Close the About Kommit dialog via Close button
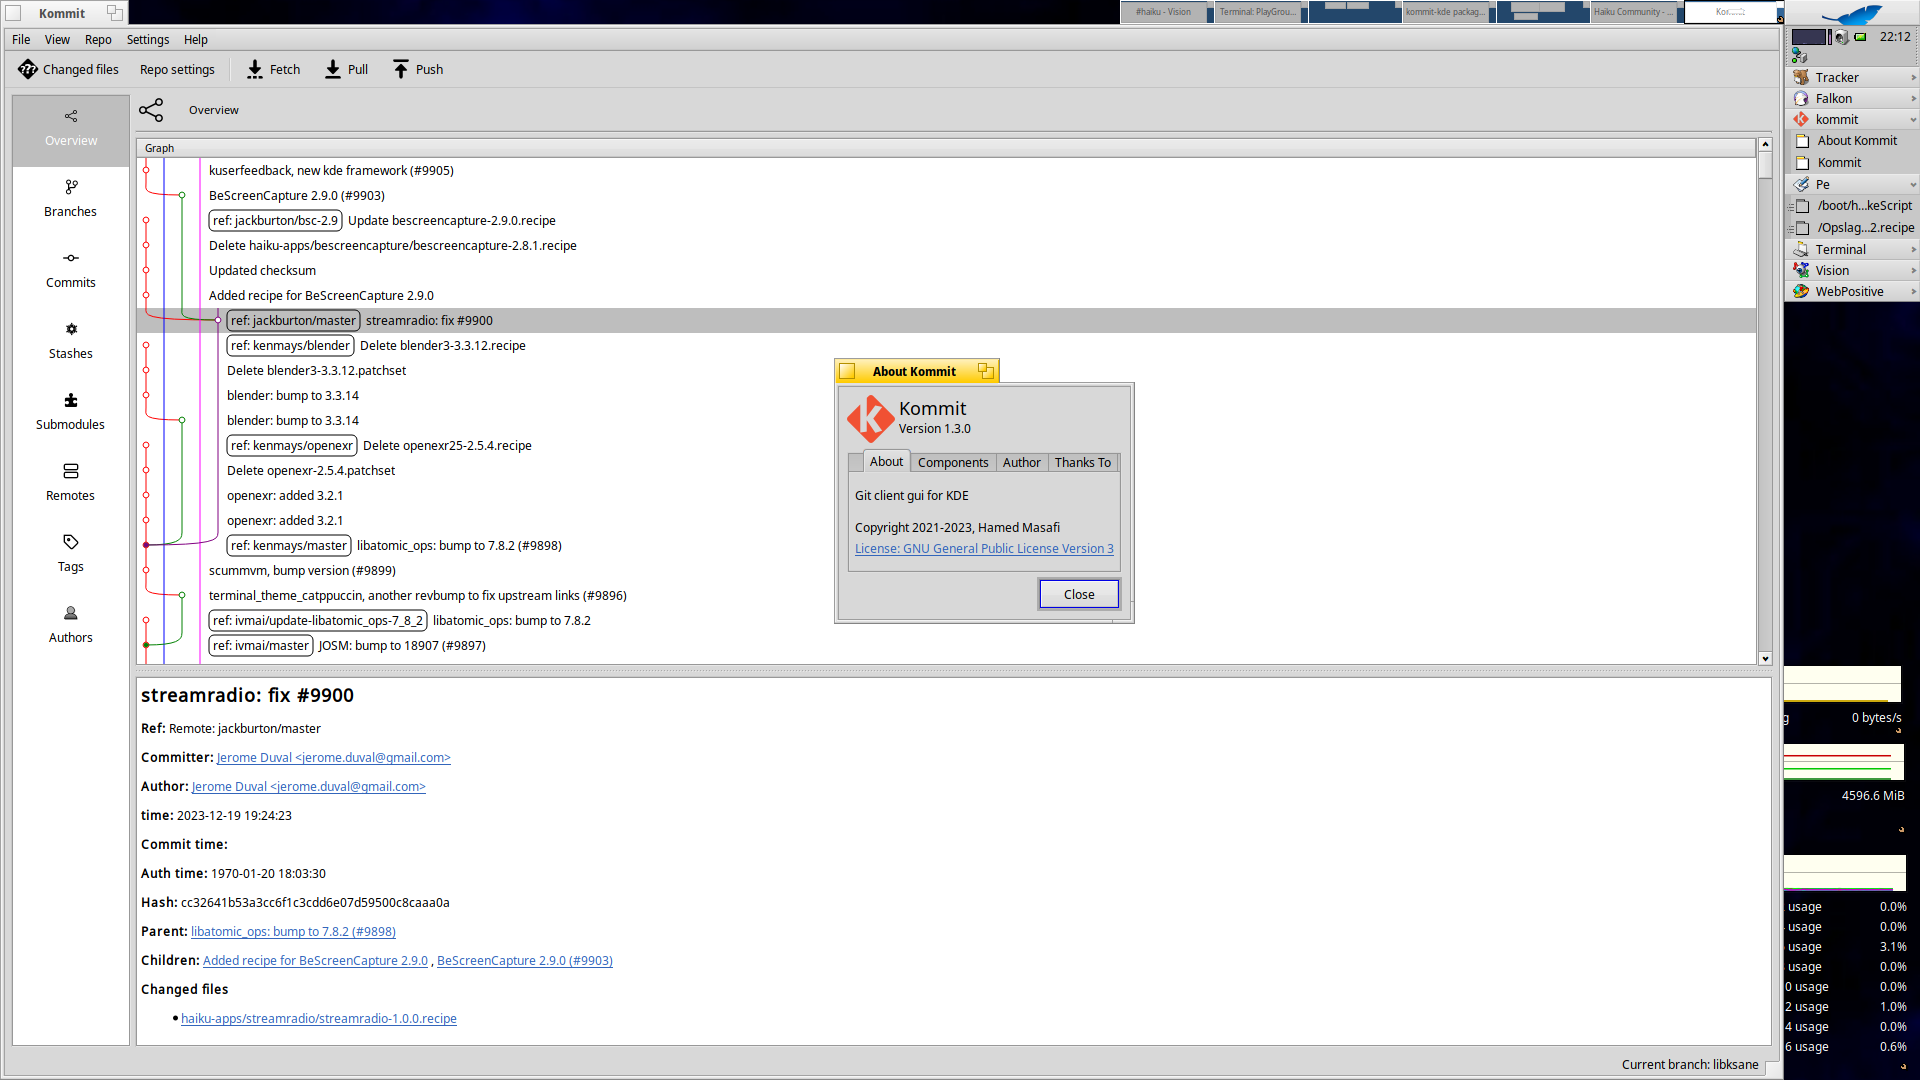The image size is (1920, 1080). coord(1079,594)
